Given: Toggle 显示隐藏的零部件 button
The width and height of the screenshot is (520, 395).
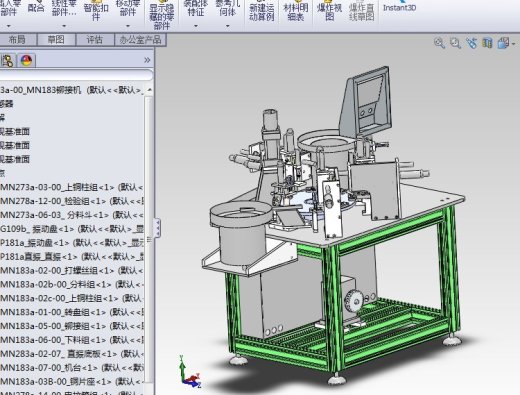Looking at the screenshot, I should (x=162, y=15).
